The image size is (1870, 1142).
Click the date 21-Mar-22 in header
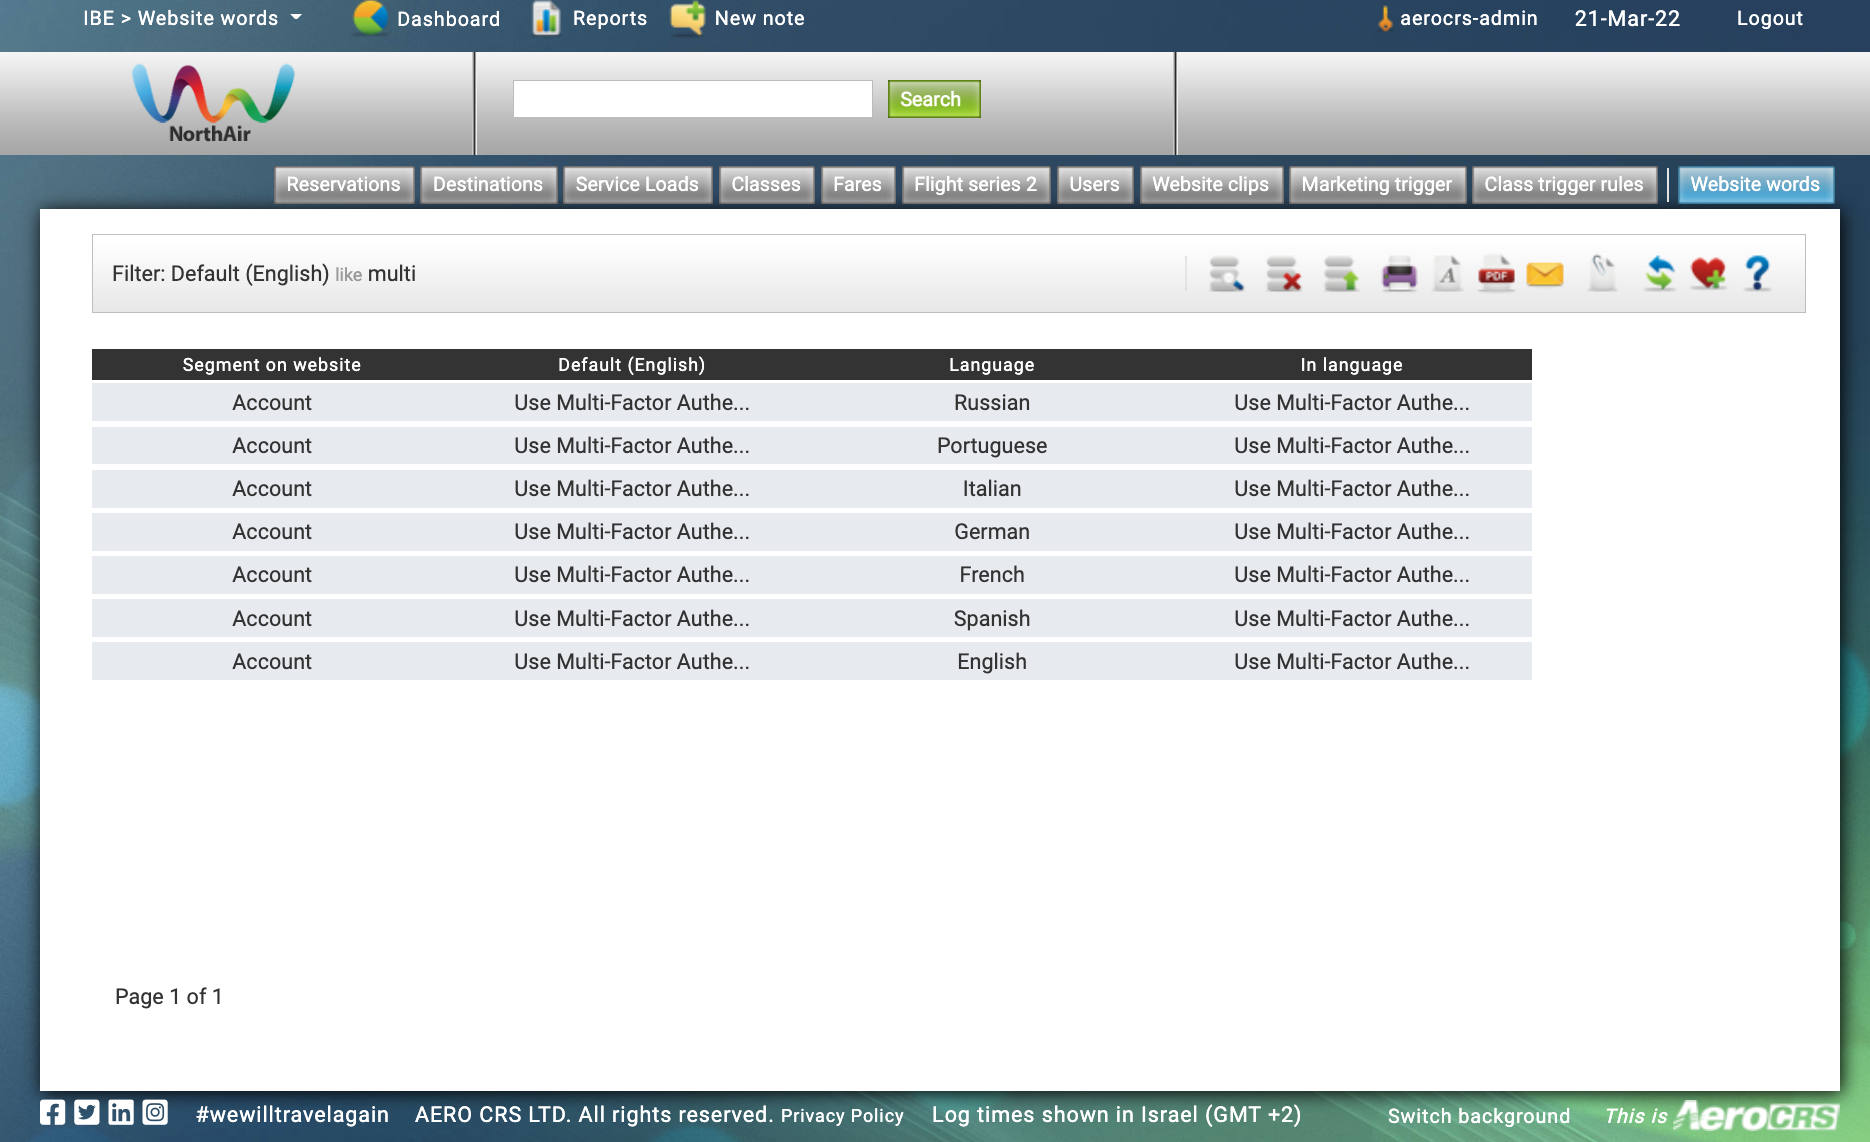tap(1627, 18)
